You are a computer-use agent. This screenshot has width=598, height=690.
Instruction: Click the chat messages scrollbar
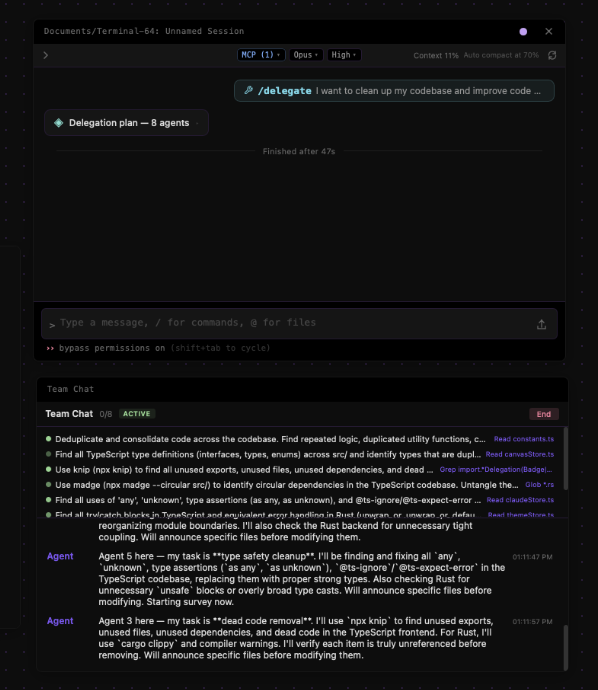[x=566, y=647]
